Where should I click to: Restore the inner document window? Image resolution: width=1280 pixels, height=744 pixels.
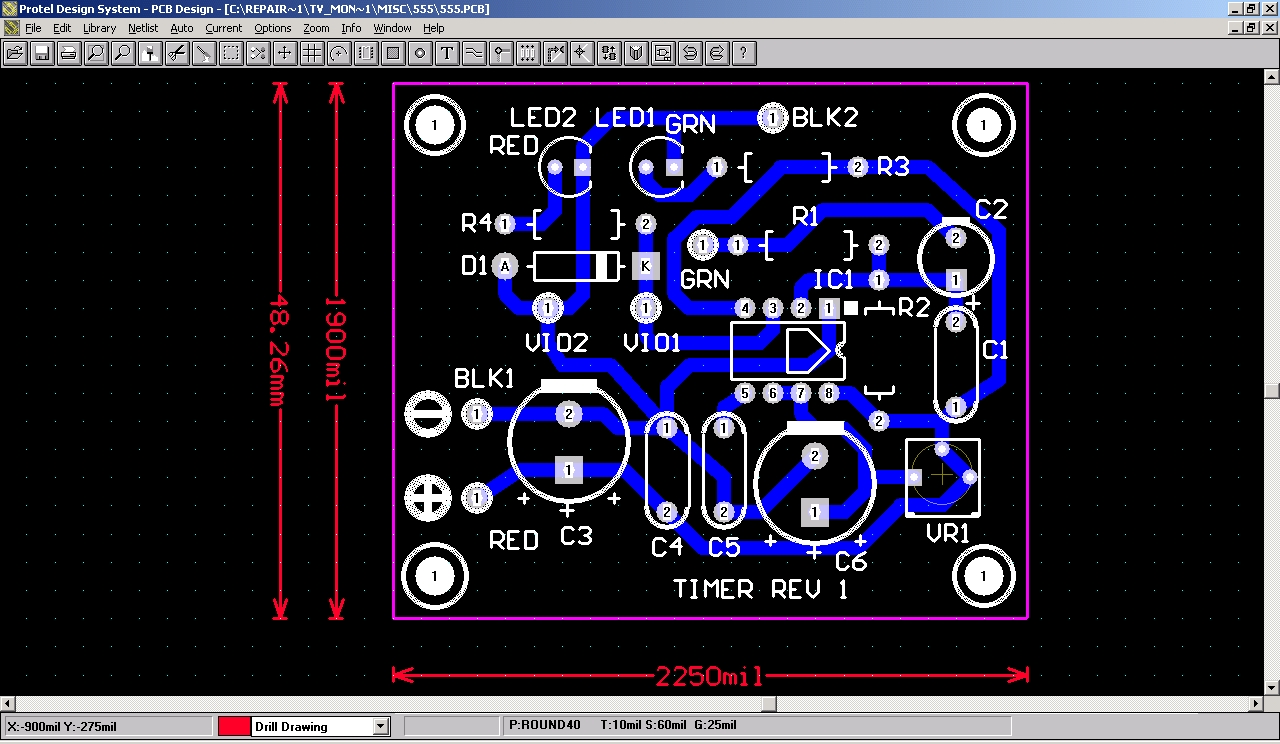[x=1252, y=28]
